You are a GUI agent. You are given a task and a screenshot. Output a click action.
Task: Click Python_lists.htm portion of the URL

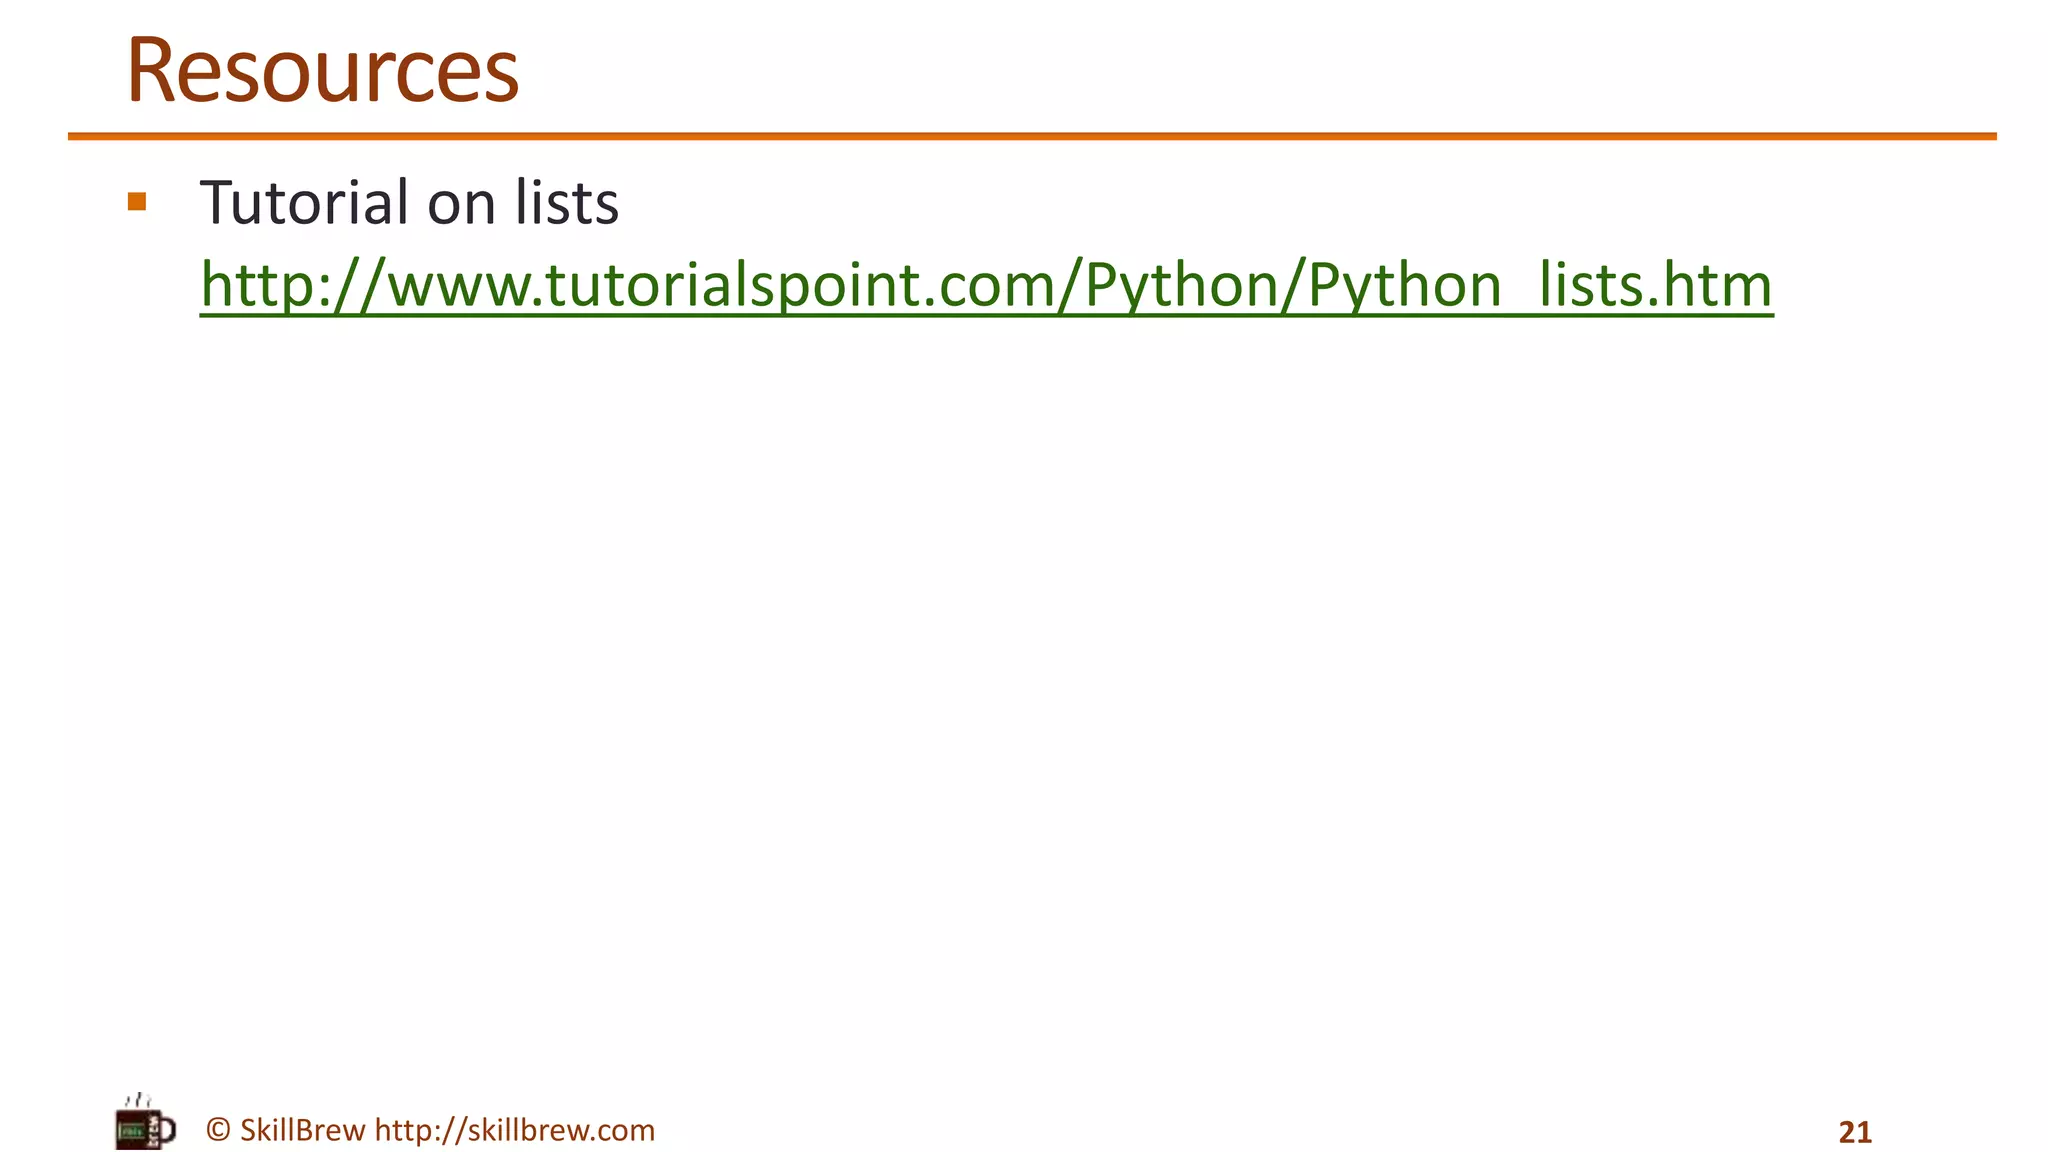point(1540,285)
